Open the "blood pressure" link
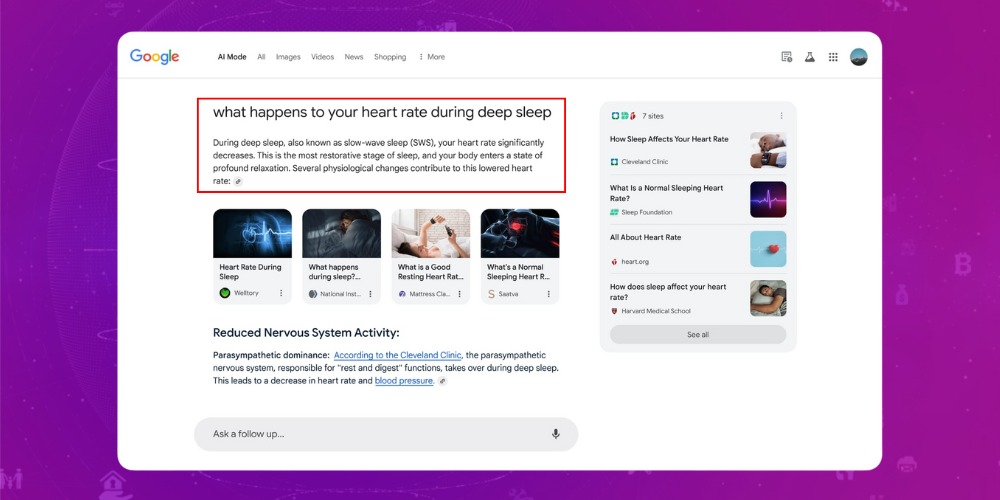Image resolution: width=1000 pixels, height=500 pixels. pos(404,381)
